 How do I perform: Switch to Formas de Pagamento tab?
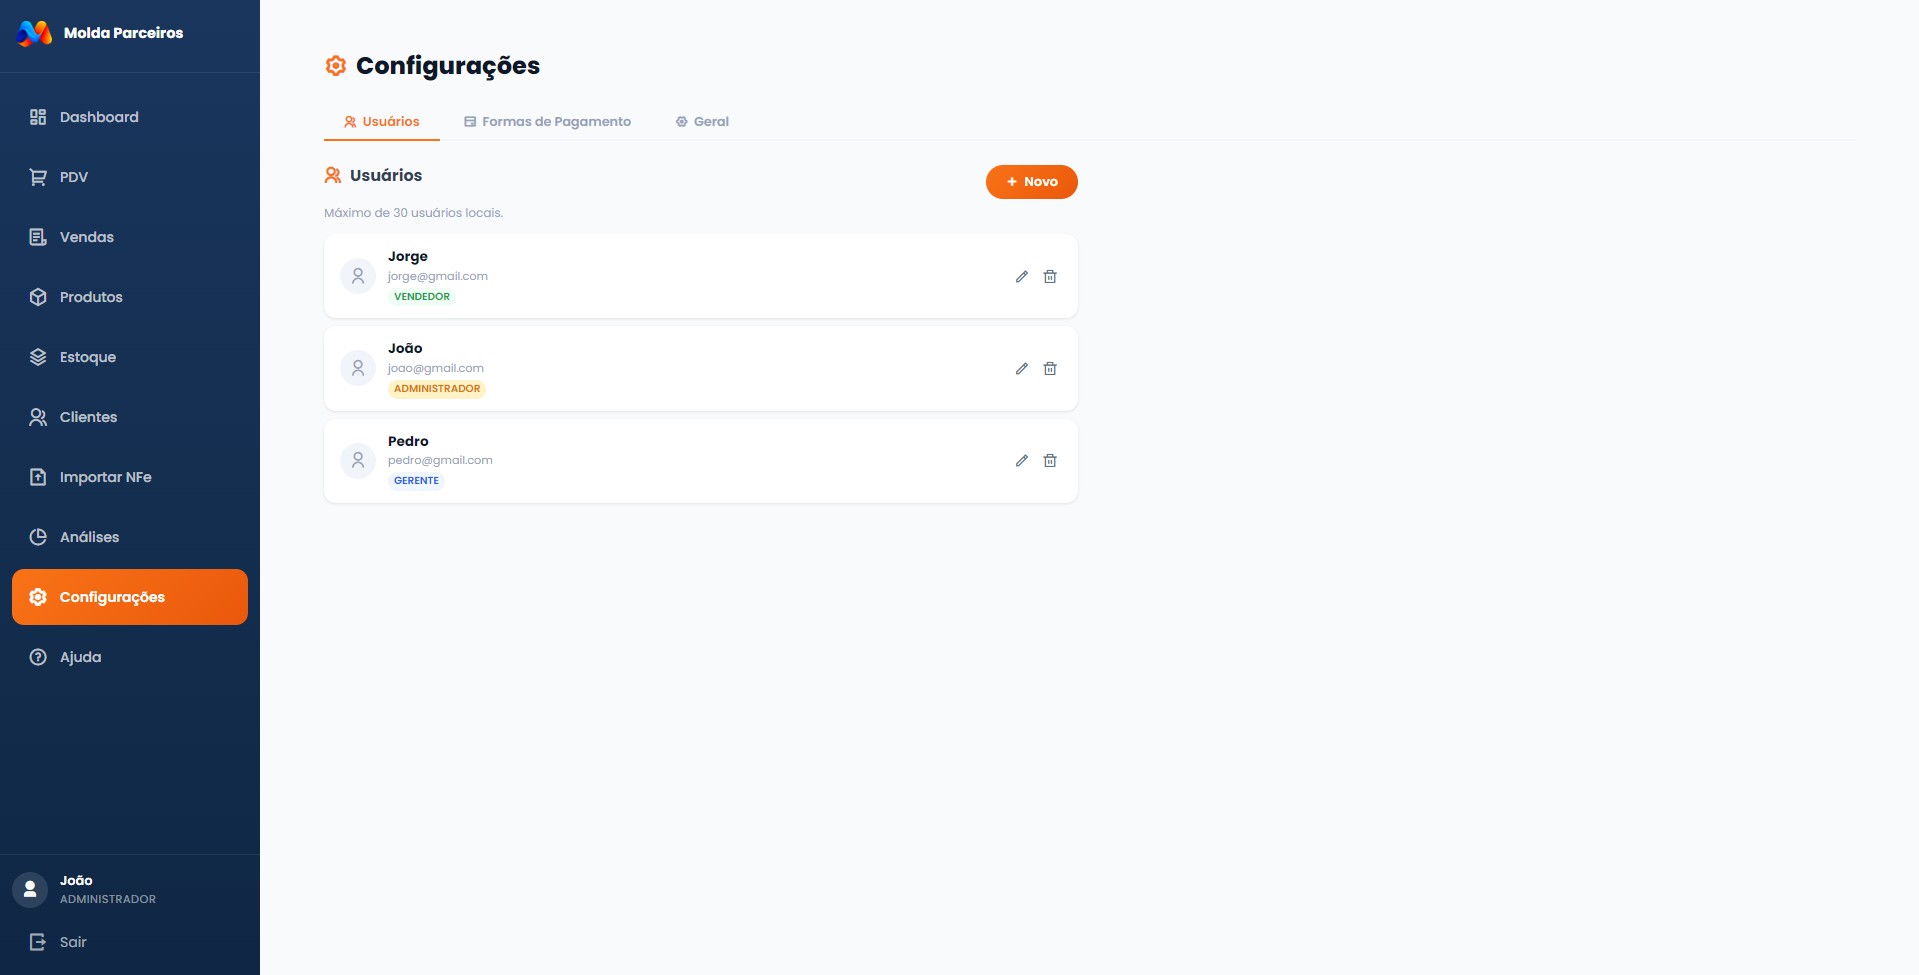pos(547,122)
